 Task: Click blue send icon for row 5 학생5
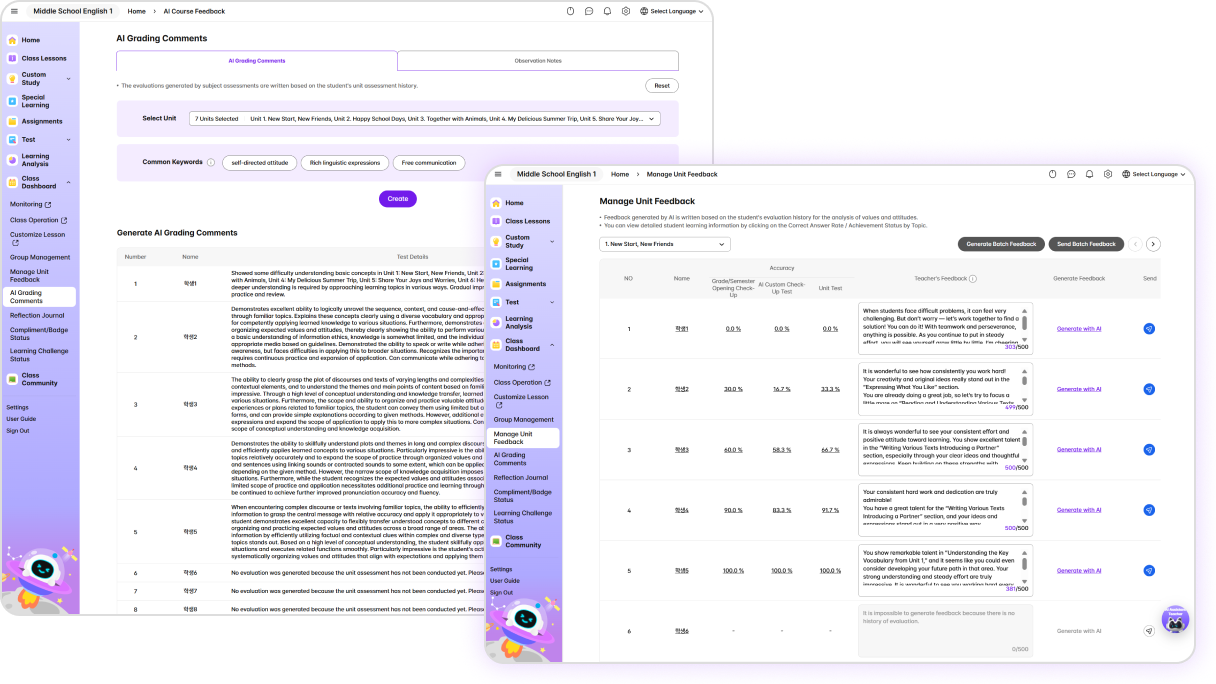1149,570
